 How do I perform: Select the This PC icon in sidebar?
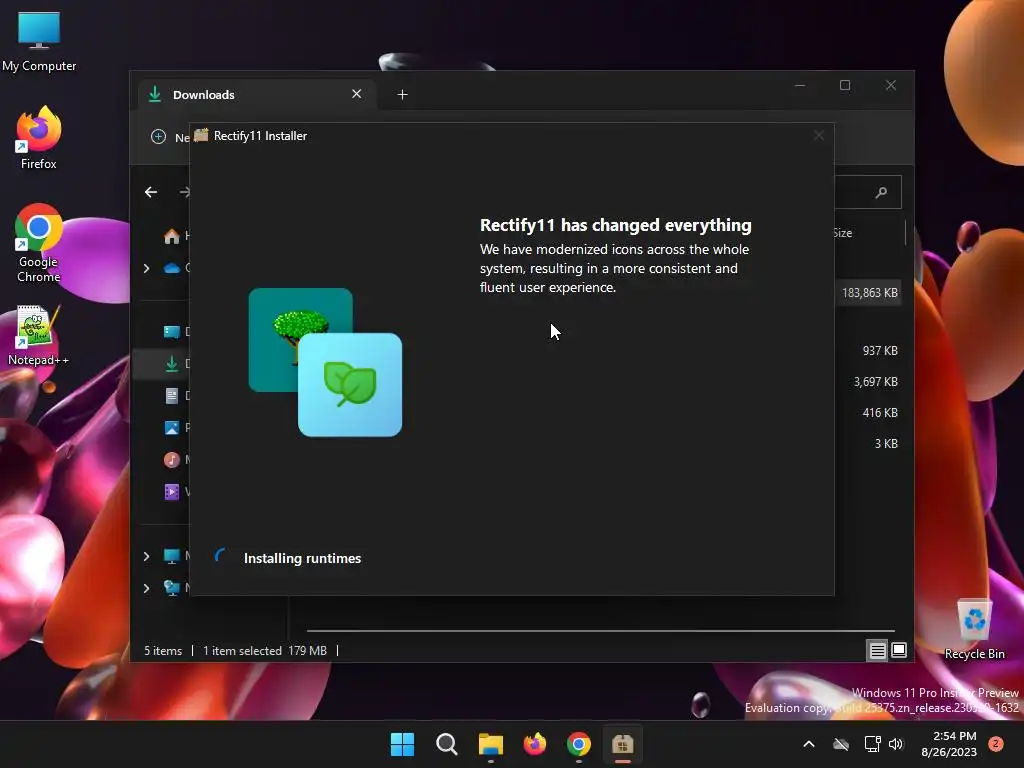tap(172, 556)
